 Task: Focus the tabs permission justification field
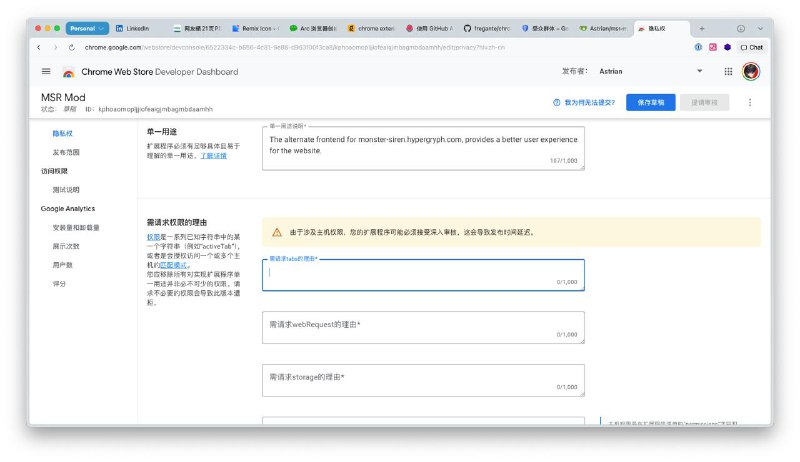tap(423, 275)
